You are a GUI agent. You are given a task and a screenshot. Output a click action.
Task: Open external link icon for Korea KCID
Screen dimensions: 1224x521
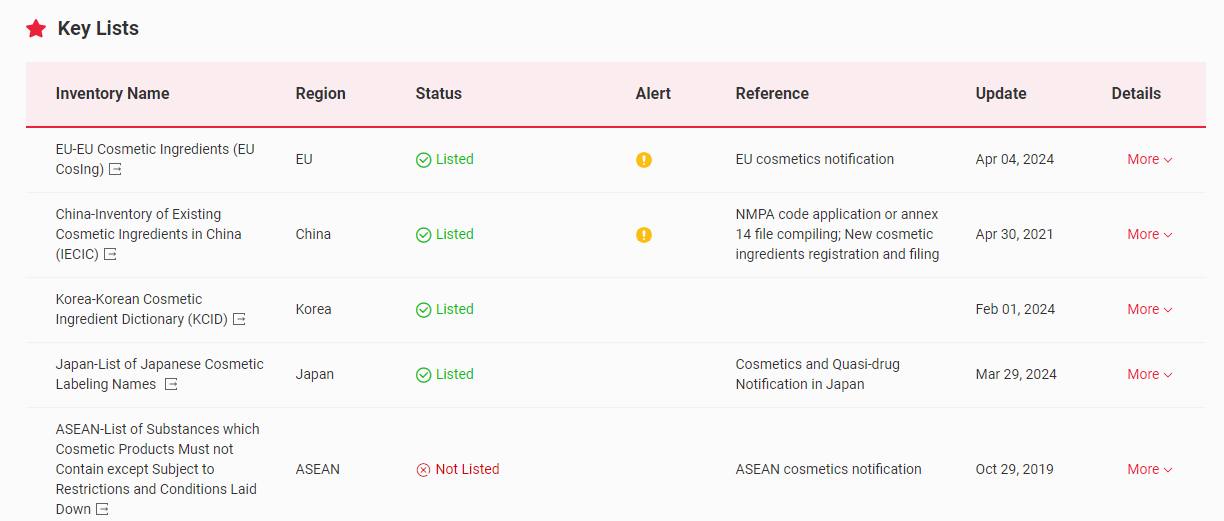(x=239, y=320)
